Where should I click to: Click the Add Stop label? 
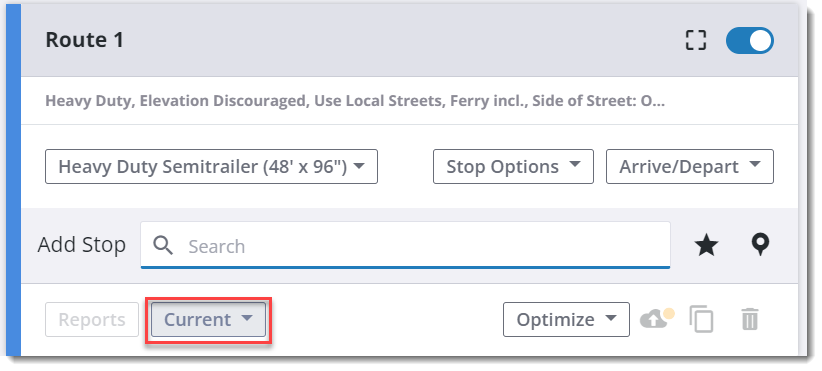(x=82, y=245)
